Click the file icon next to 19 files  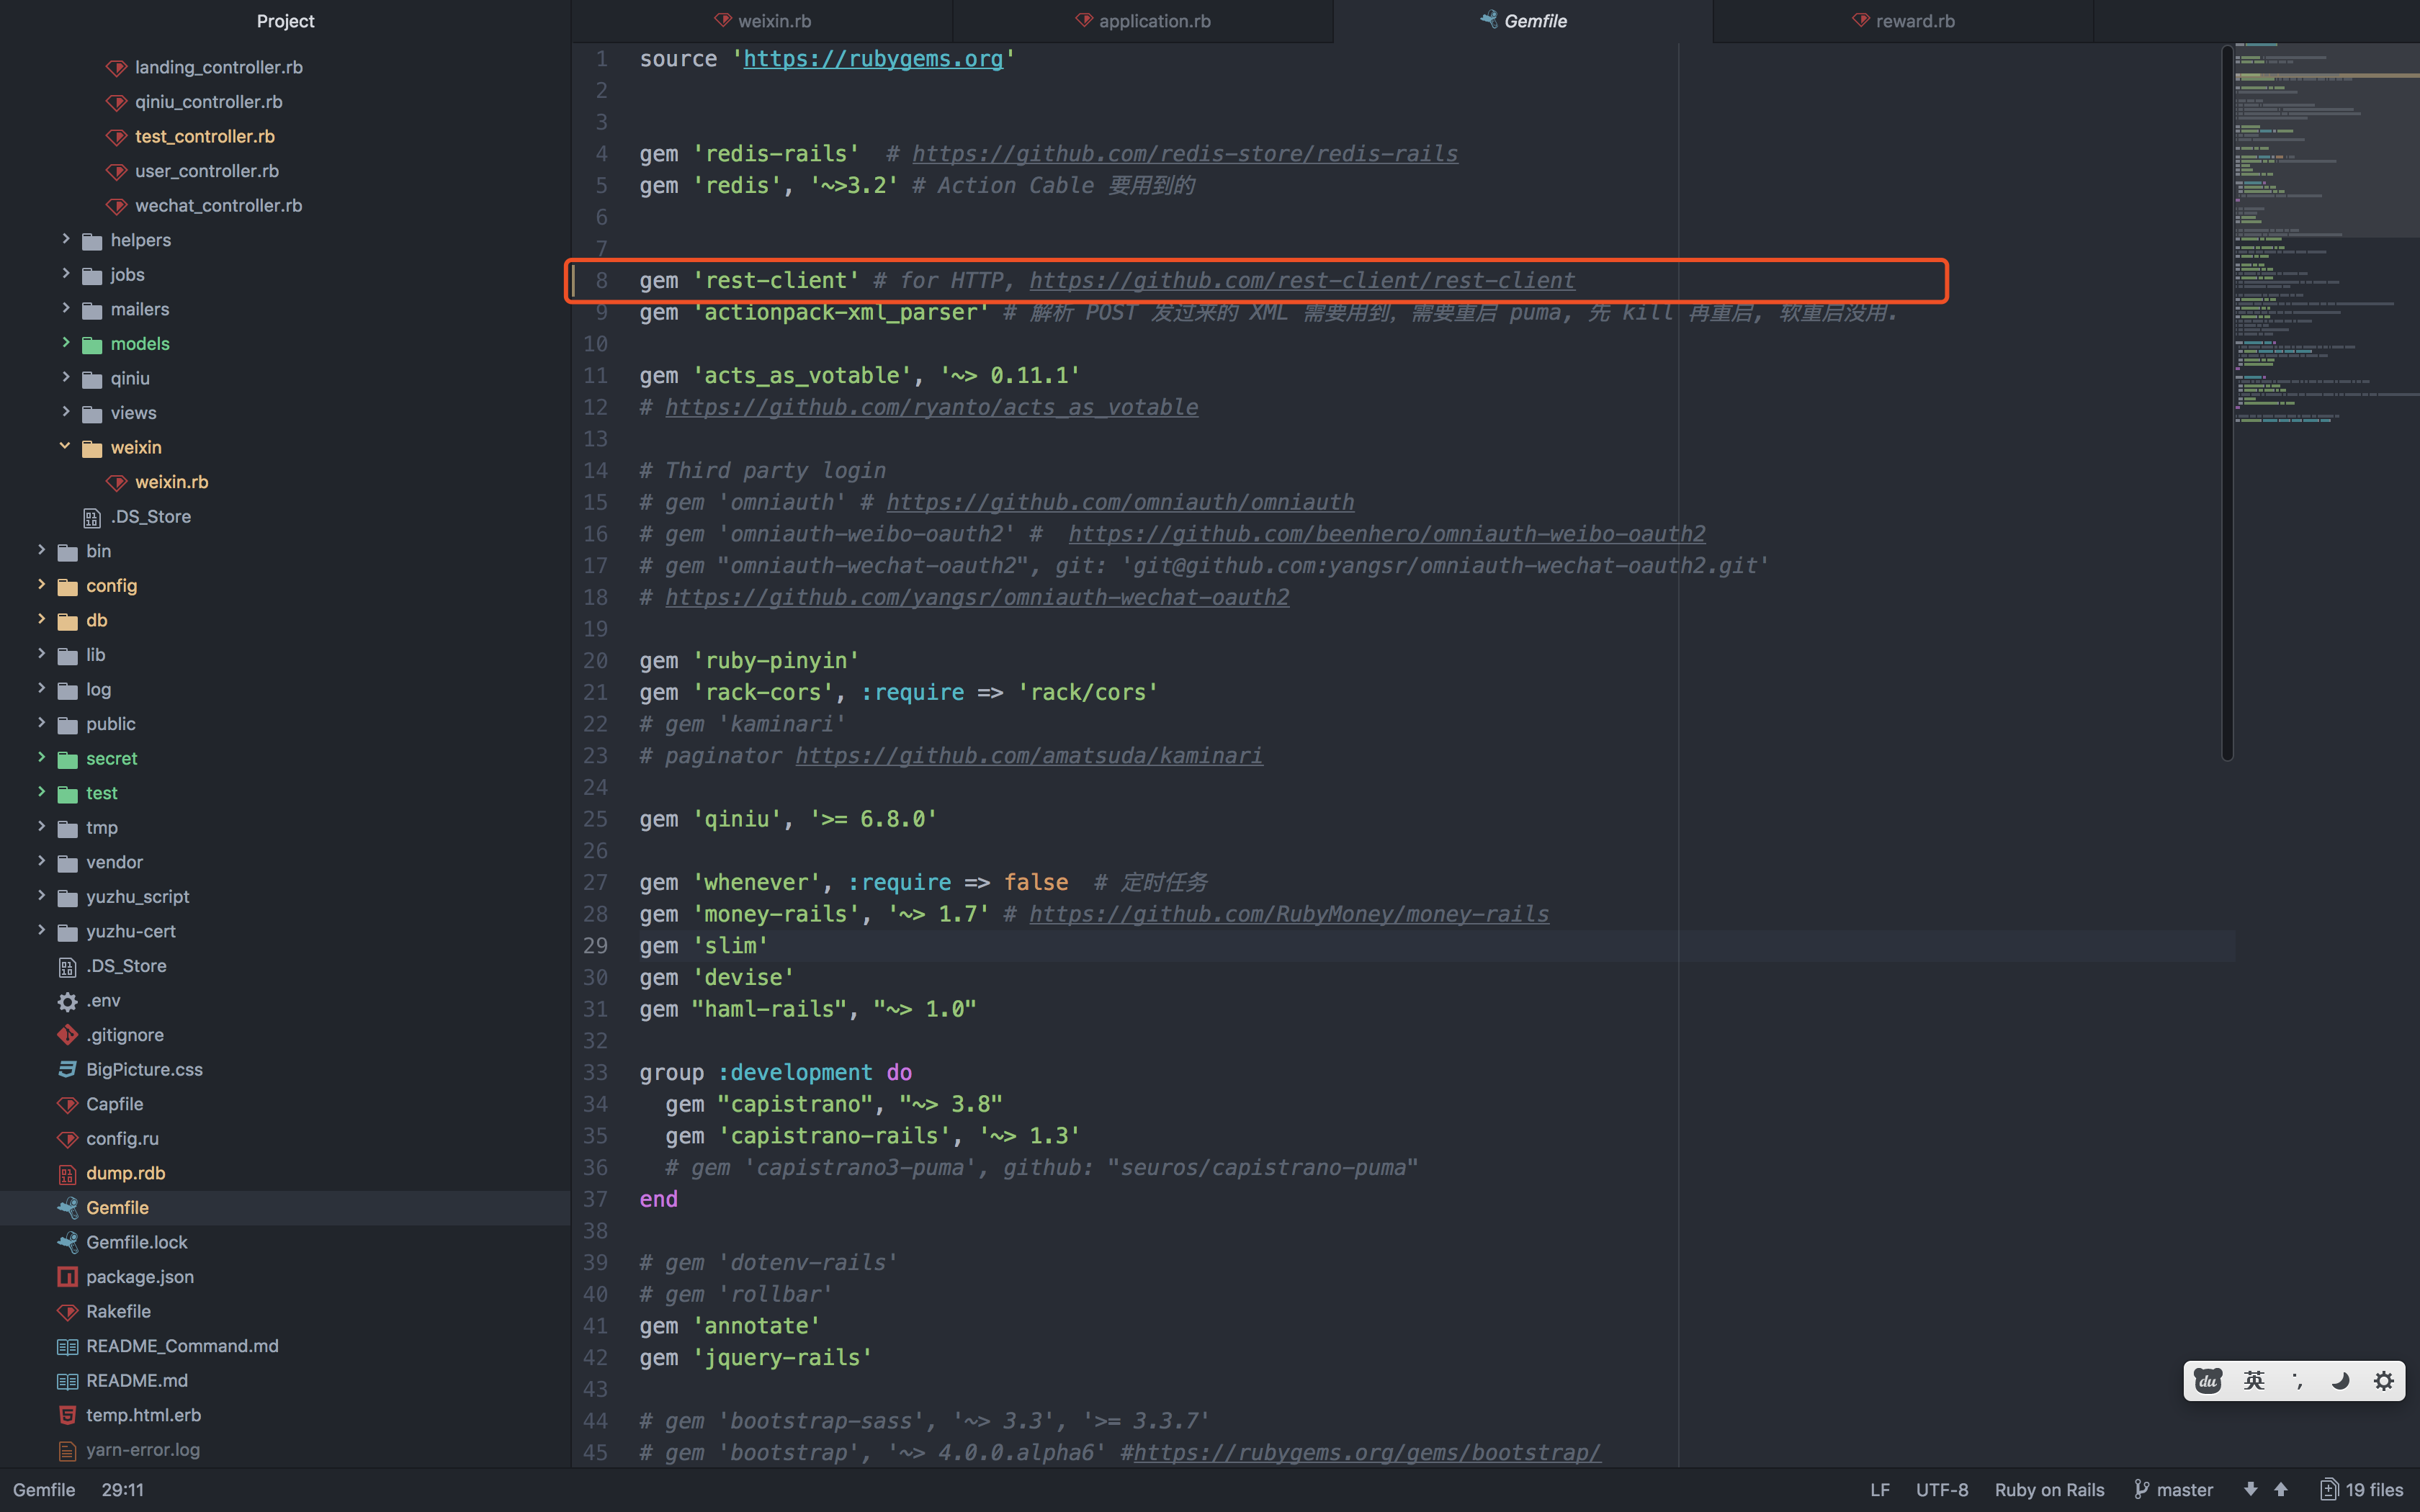click(2329, 1489)
